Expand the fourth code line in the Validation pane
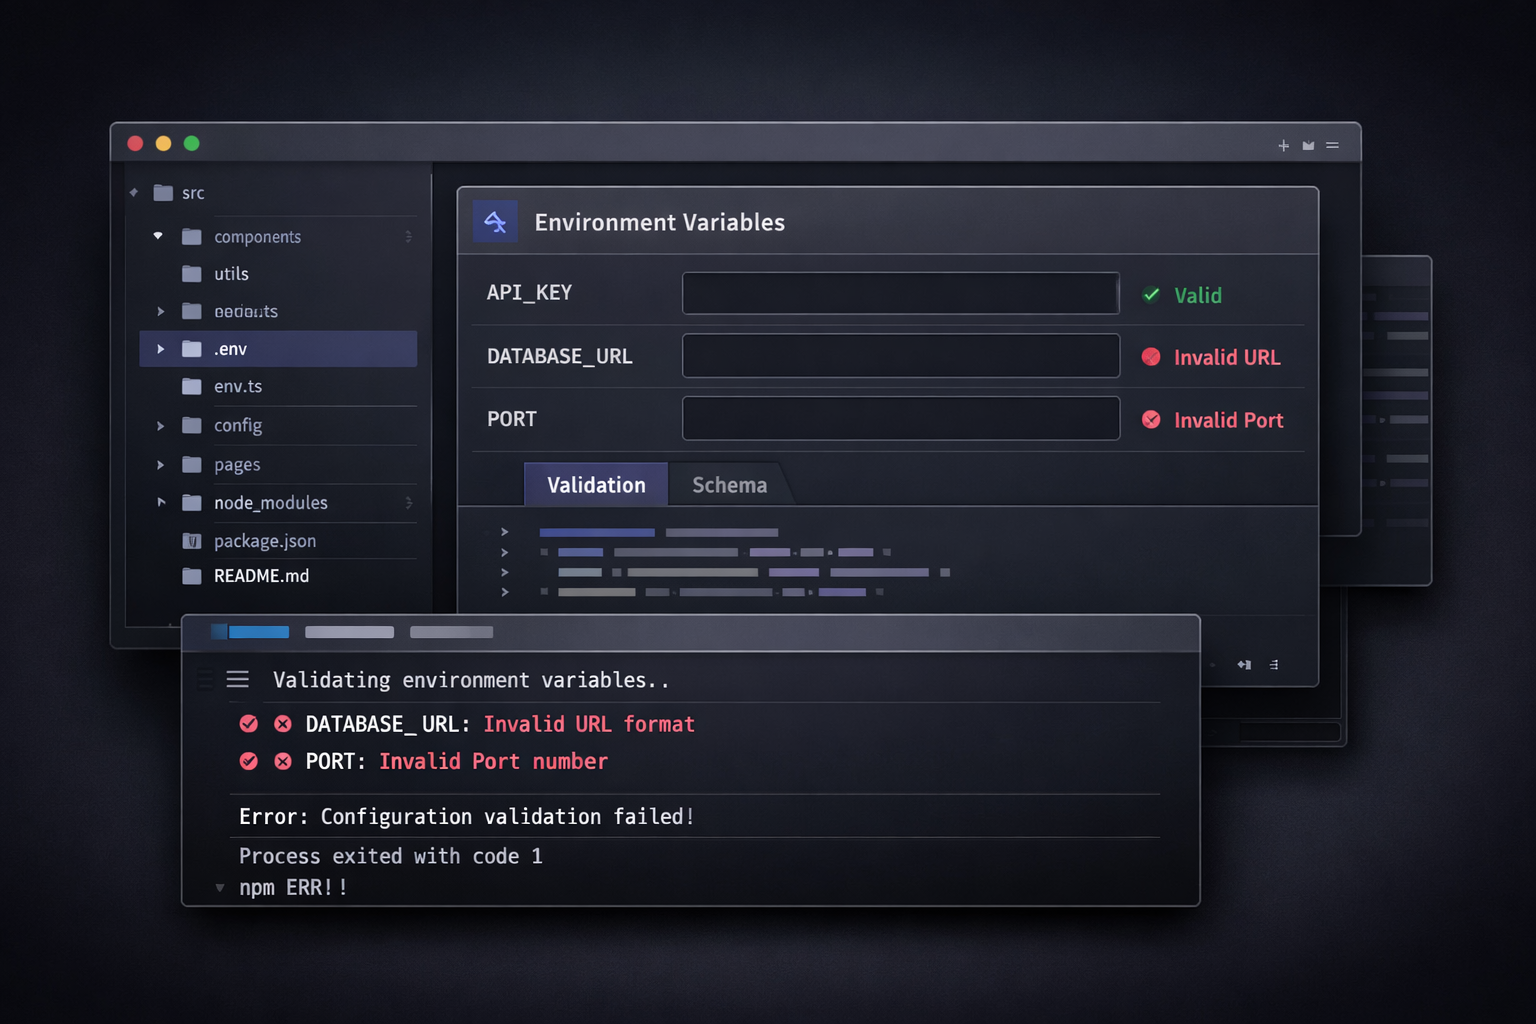This screenshot has height=1024, width=1536. [x=505, y=592]
